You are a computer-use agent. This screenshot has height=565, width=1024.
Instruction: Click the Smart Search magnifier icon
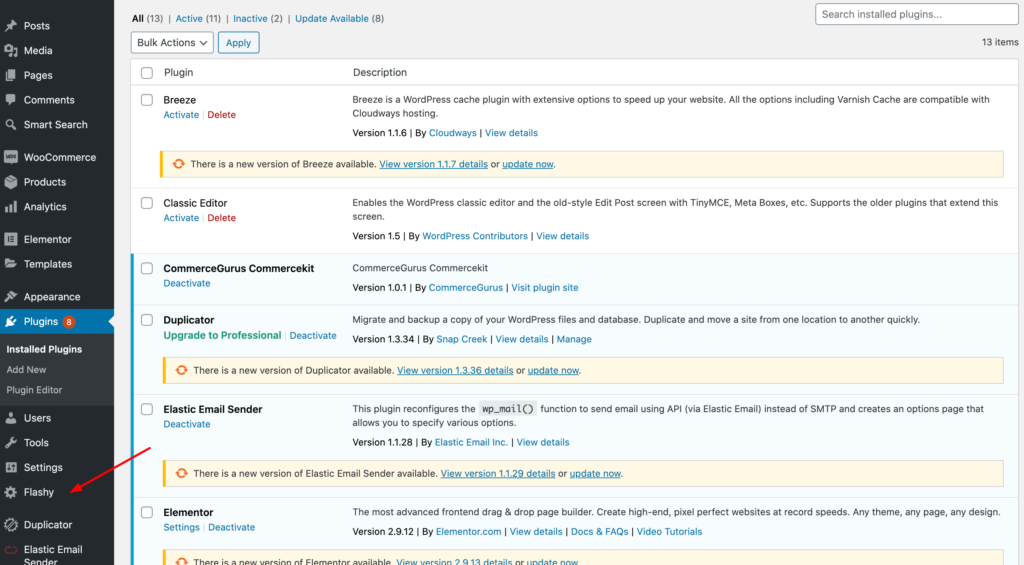tap(10, 125)
